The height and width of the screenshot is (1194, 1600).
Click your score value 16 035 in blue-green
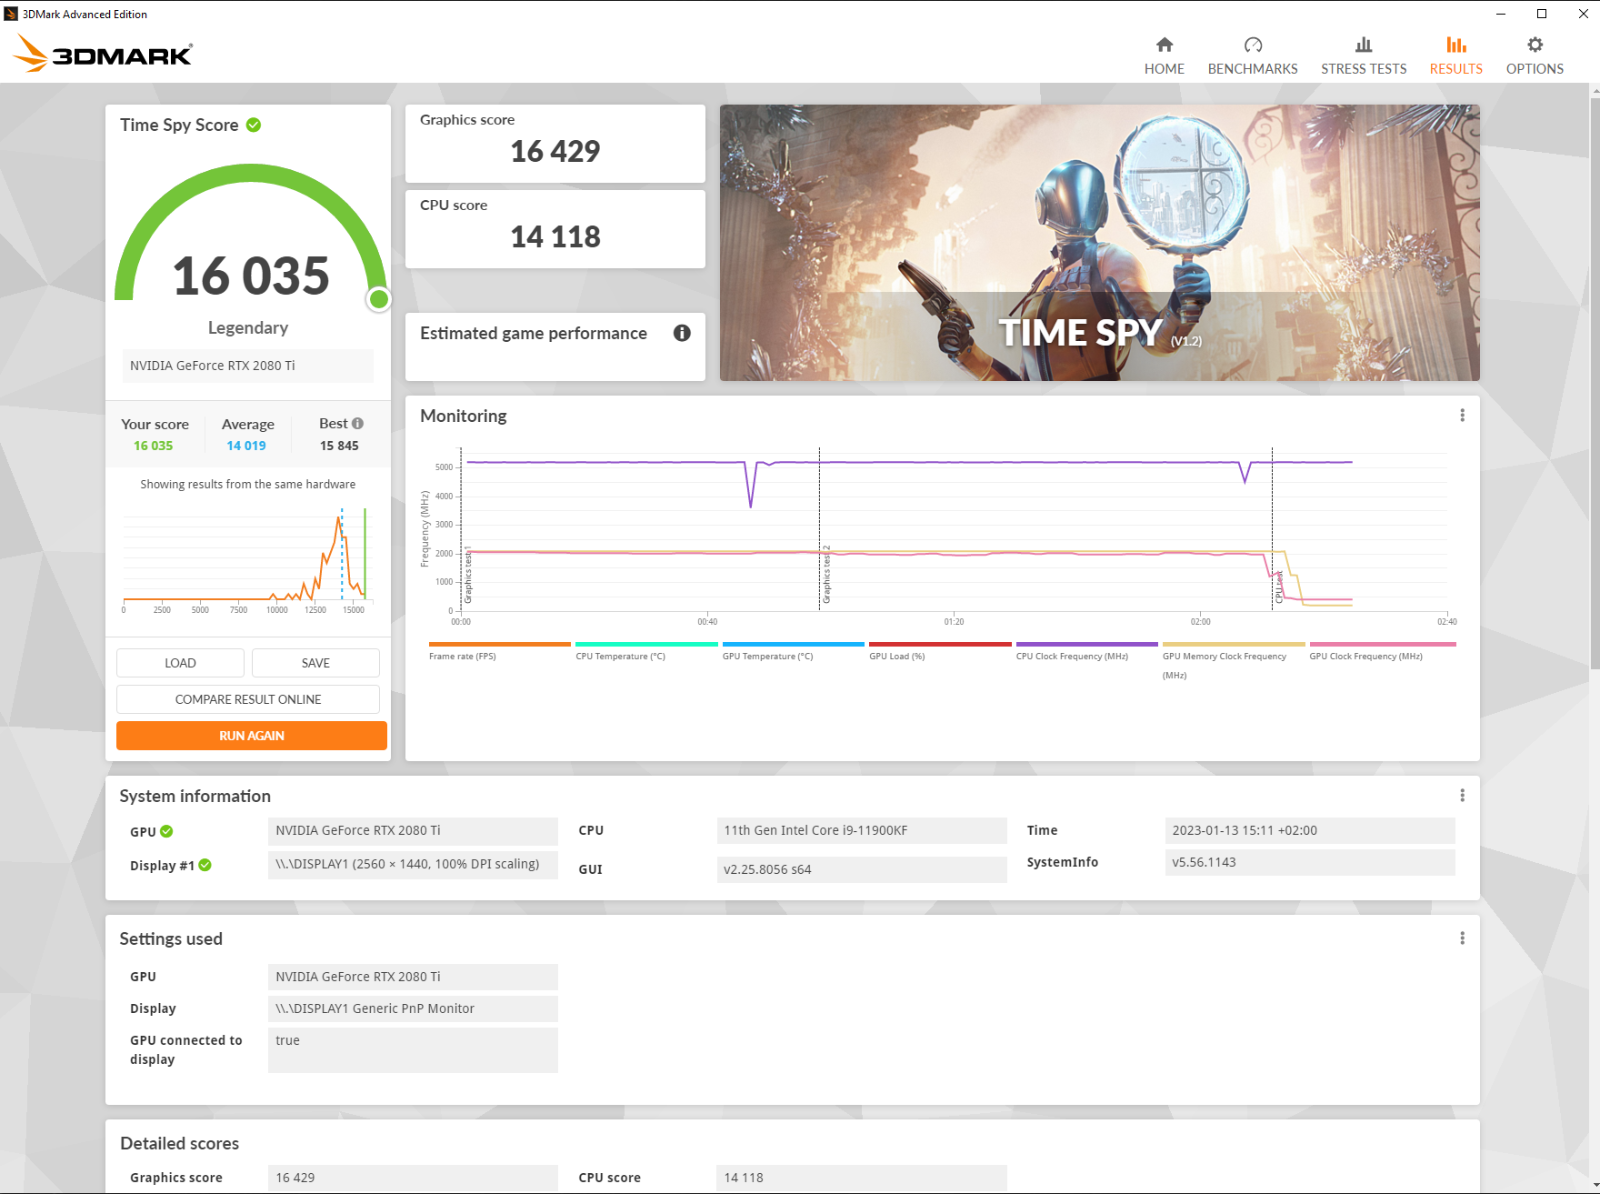coord(153,446)
